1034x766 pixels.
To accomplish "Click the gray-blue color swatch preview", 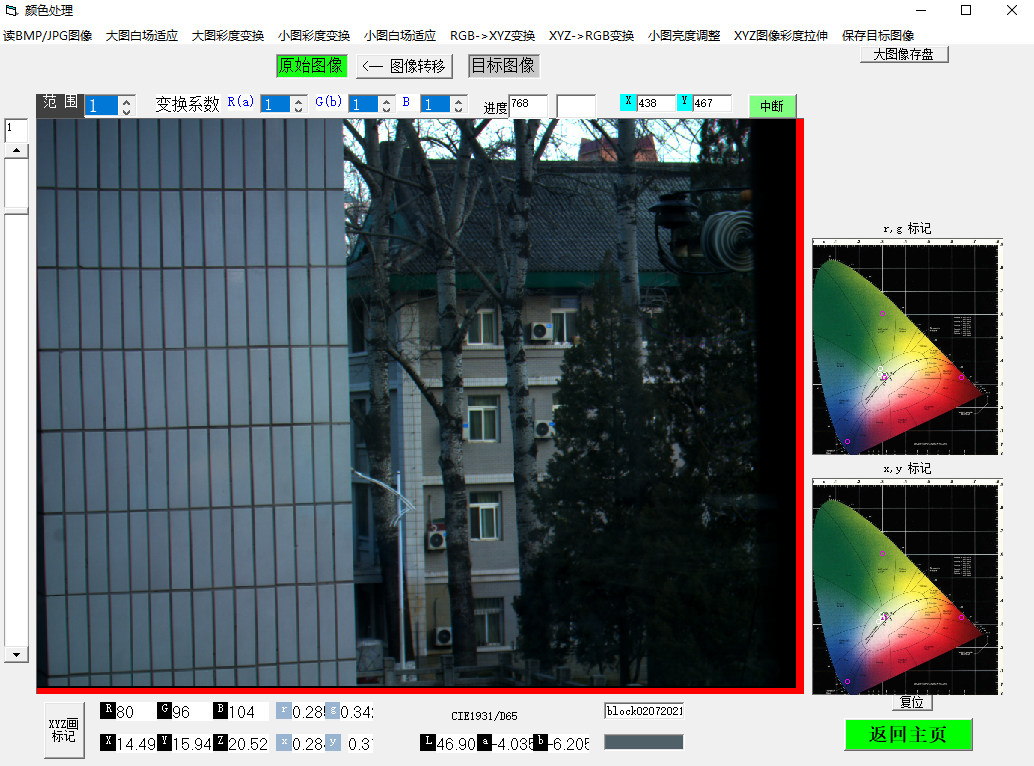I will pyautogui.click(x=643, y=742).
